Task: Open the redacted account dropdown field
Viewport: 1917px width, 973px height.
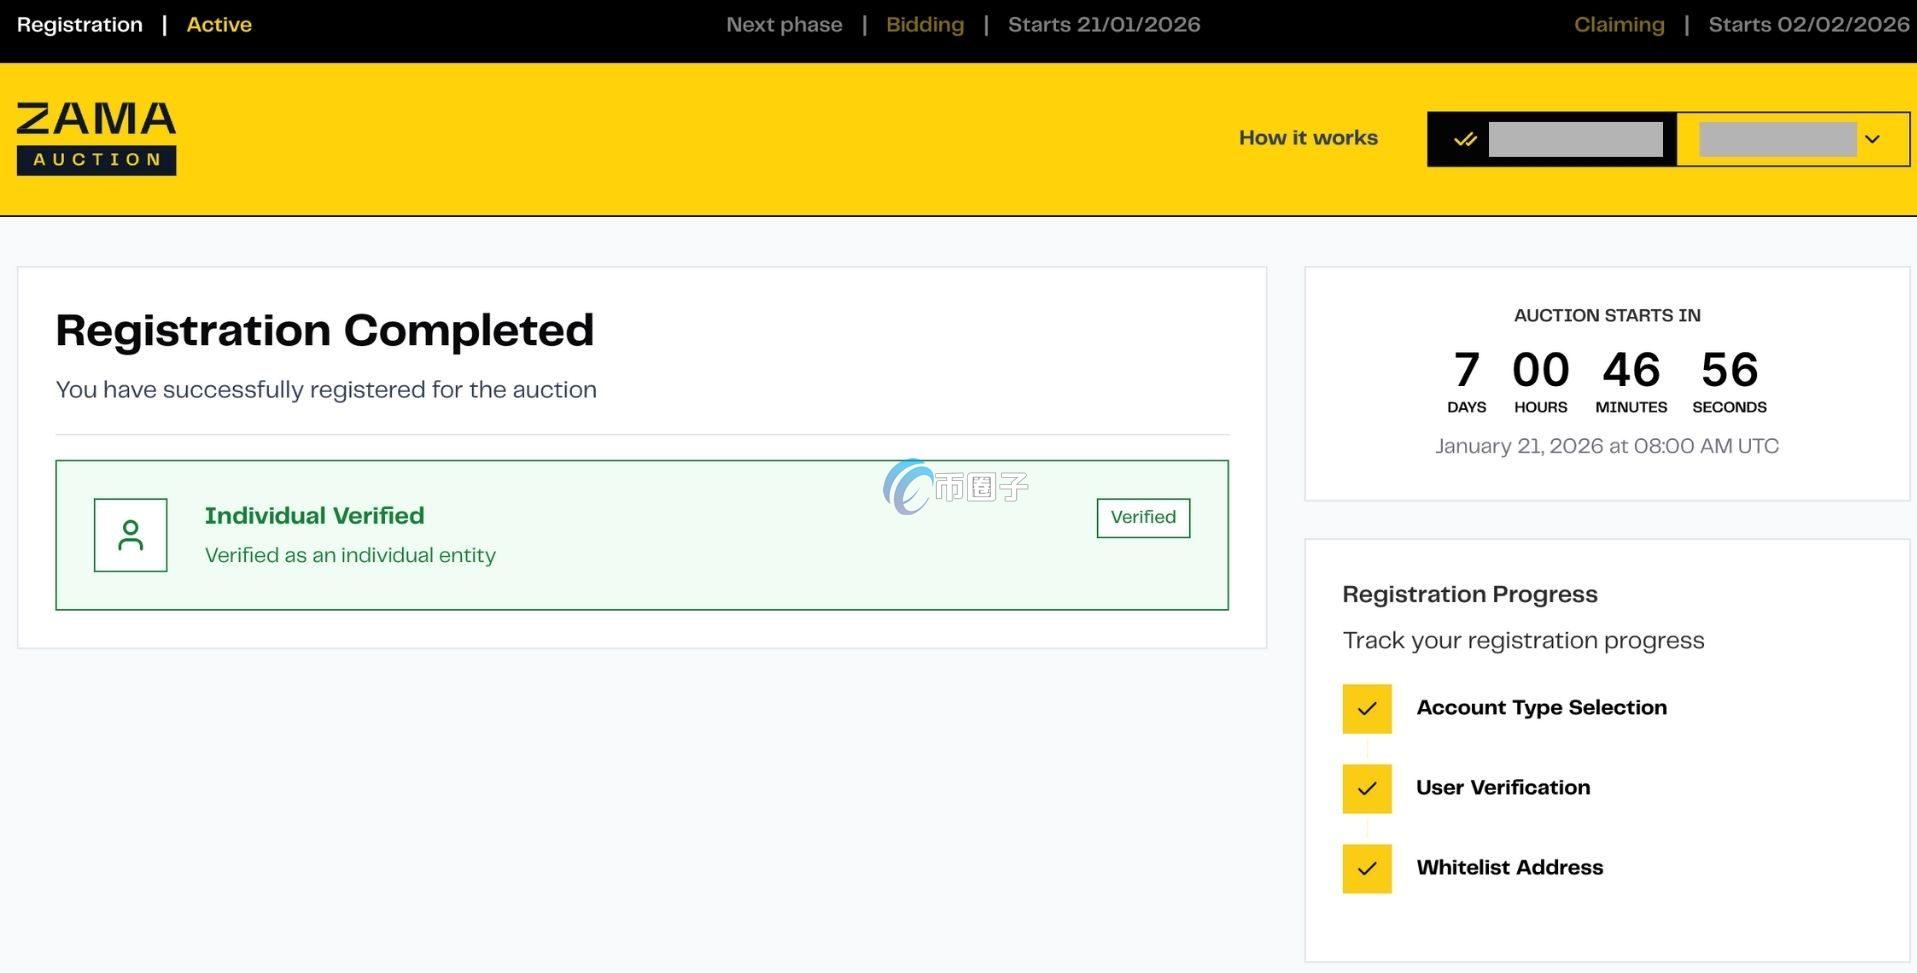Action: 1777,139
